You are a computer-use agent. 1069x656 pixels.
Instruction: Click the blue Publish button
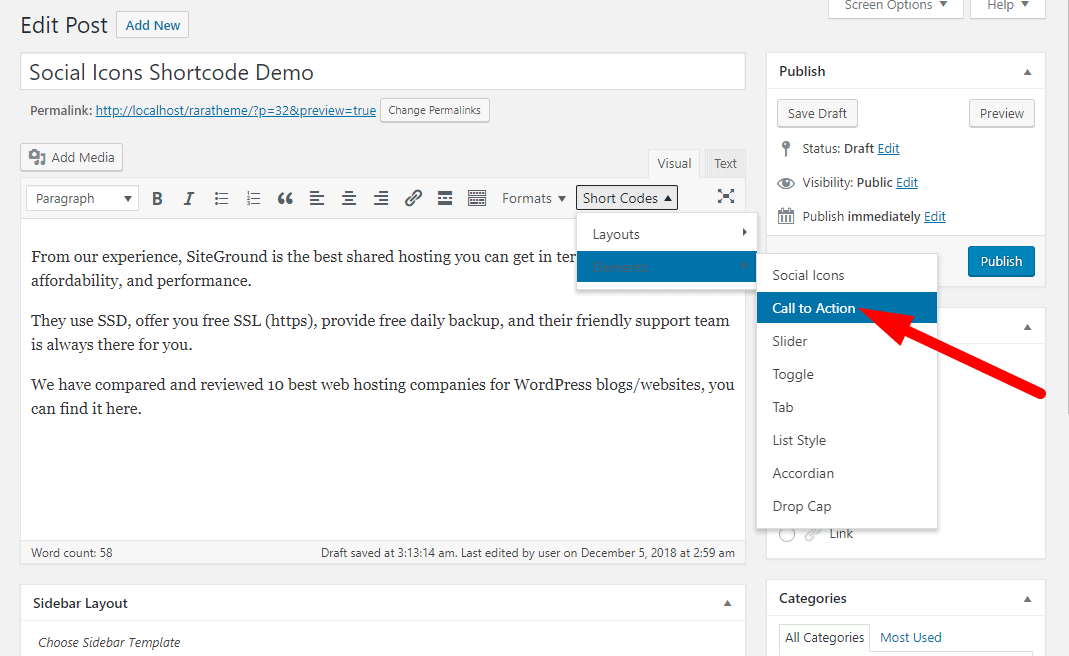[x=1000, y=261]
